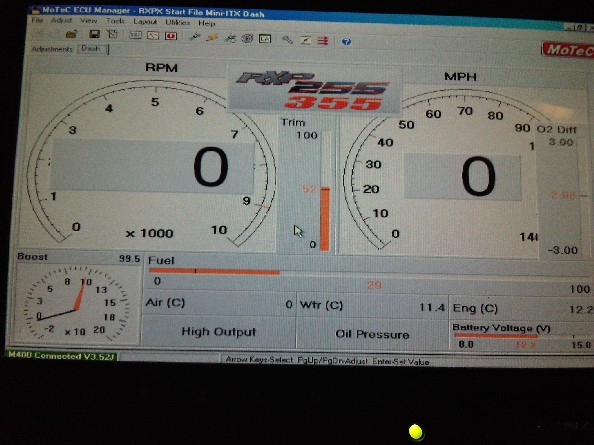This screenshot has height=445, width=594.
Task: Click the status bar key hints text
Action: tap(327, 361)
